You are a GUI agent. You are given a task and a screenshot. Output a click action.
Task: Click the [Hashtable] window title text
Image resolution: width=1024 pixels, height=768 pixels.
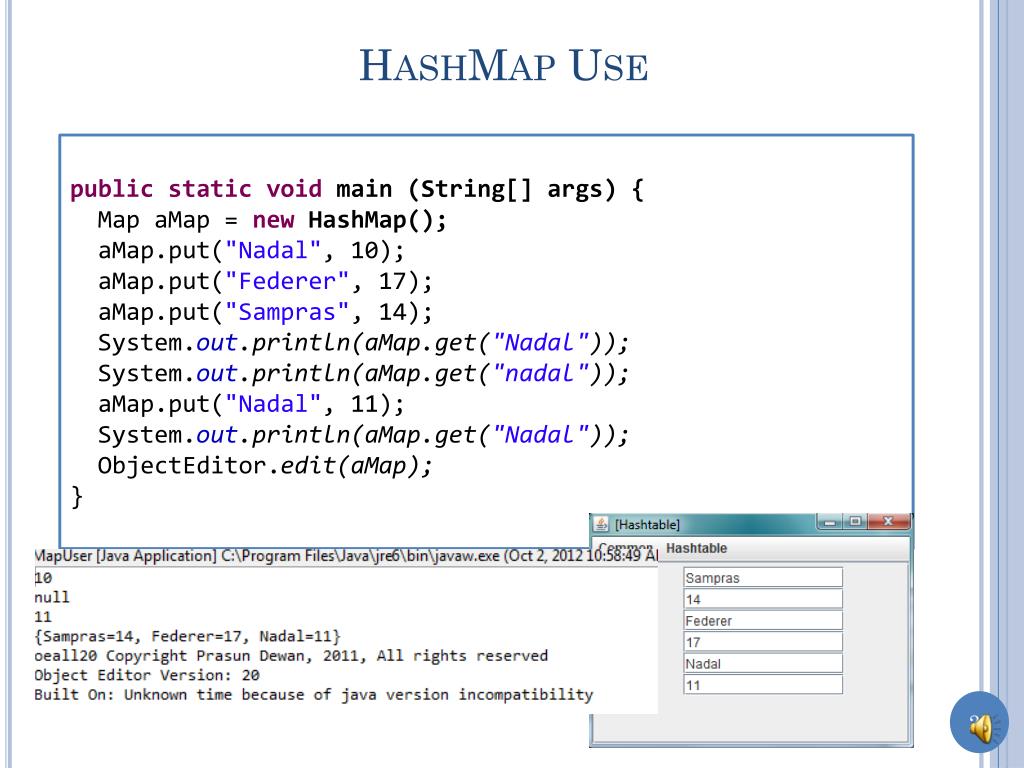(647, 524)
